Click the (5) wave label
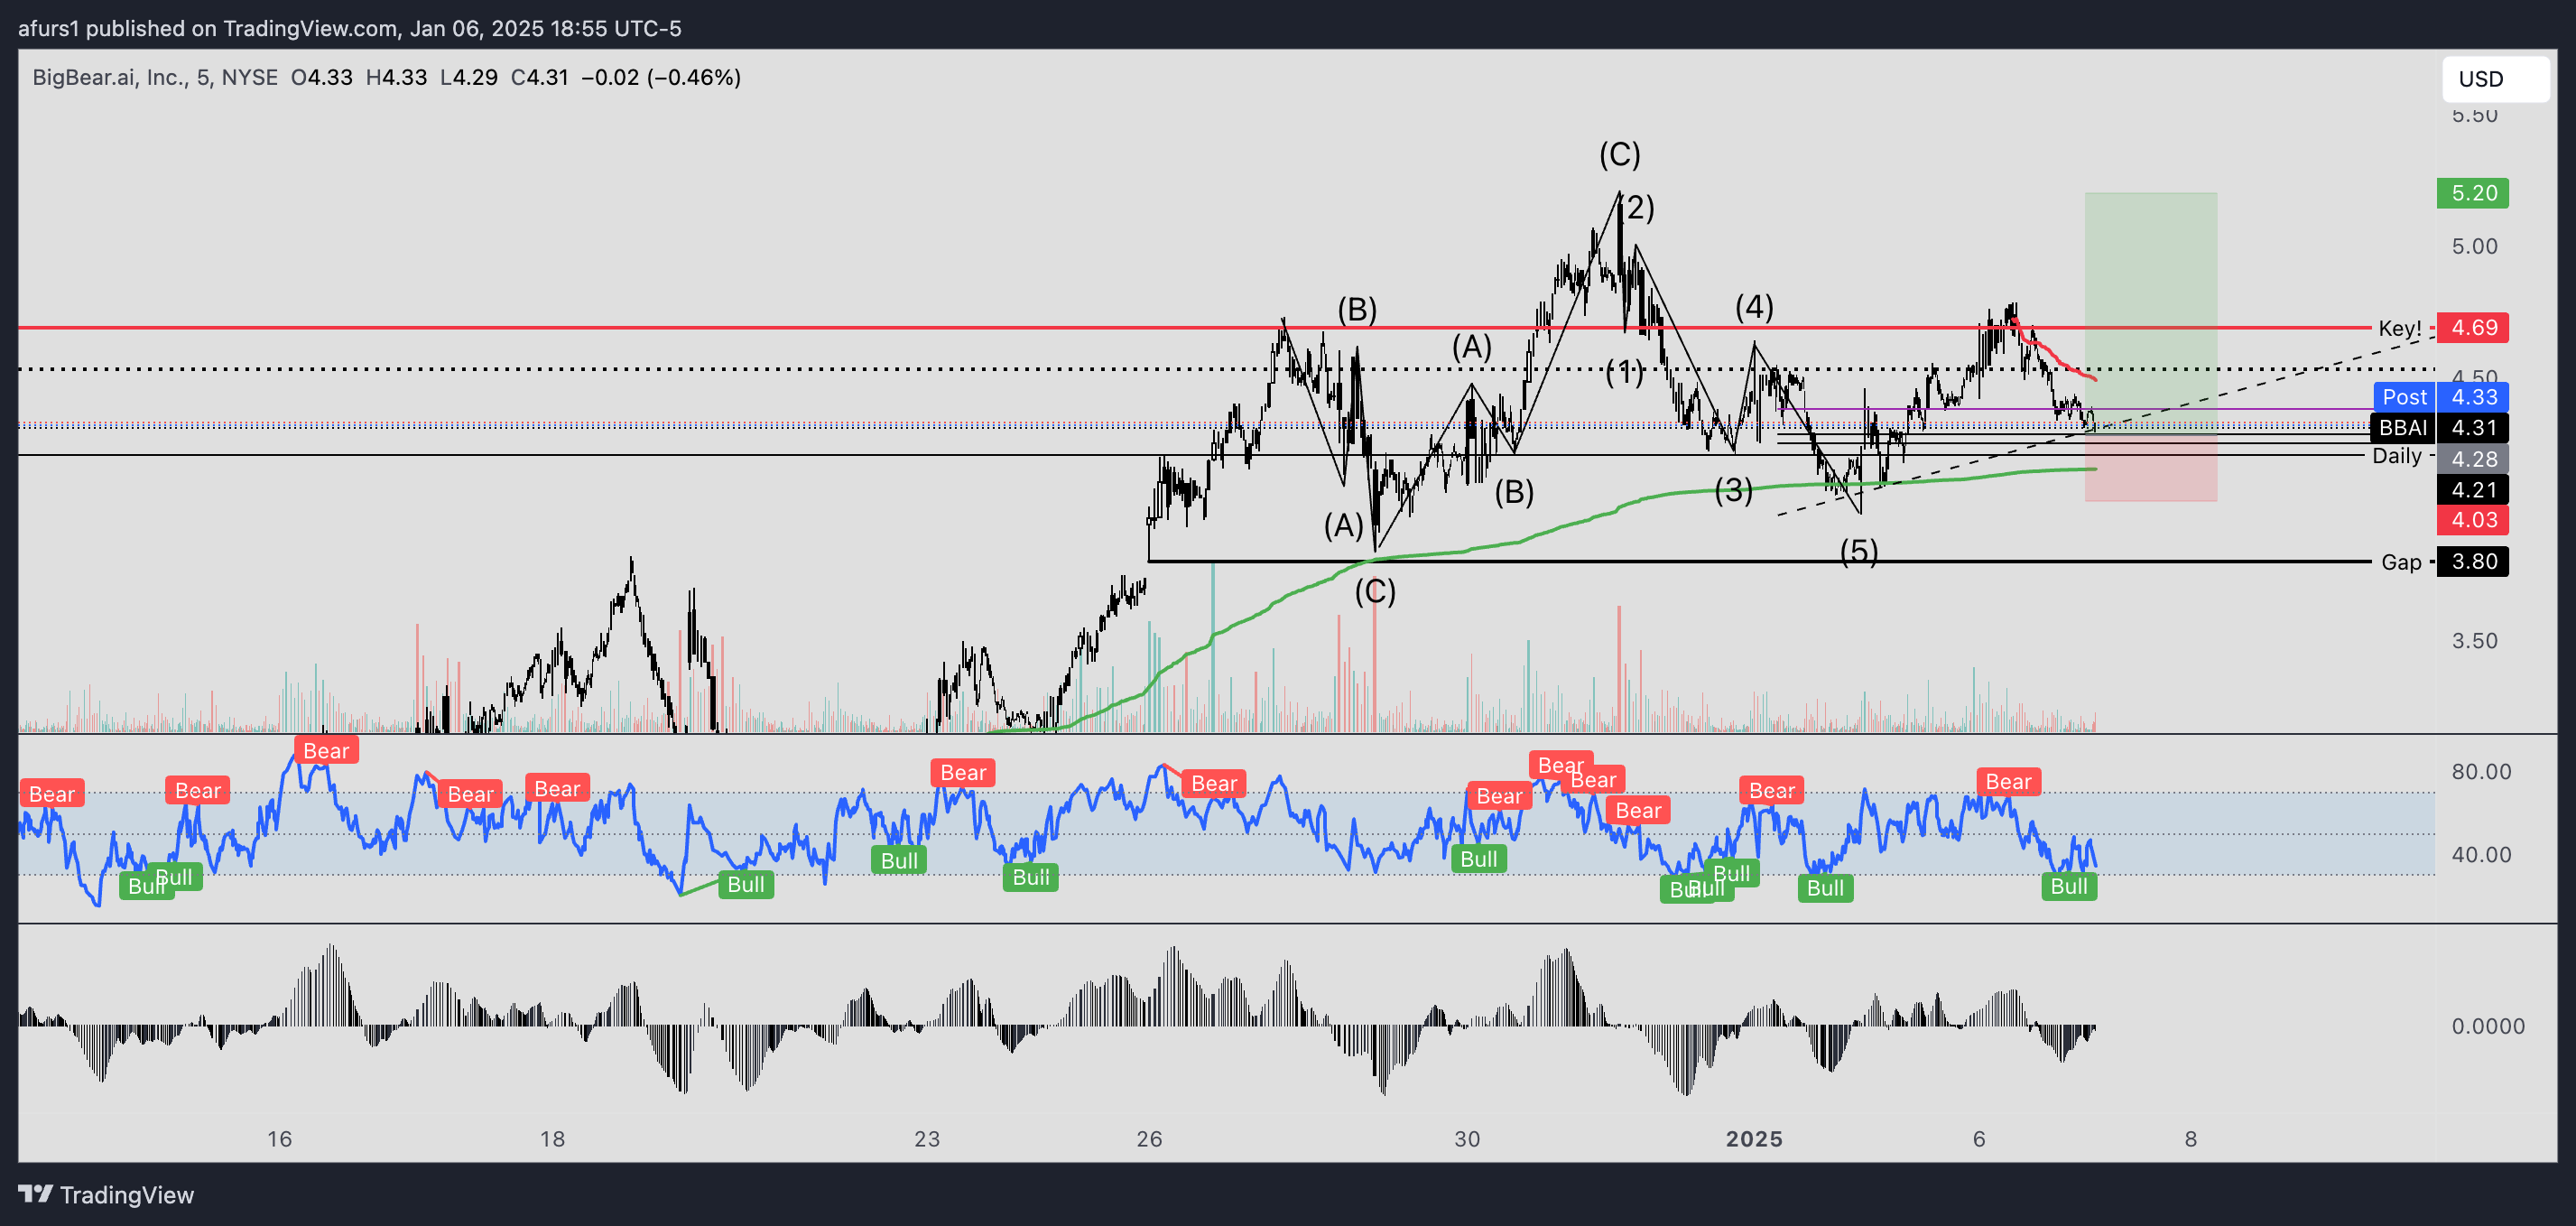The image size is (2576, 1226). (1859, 551)
